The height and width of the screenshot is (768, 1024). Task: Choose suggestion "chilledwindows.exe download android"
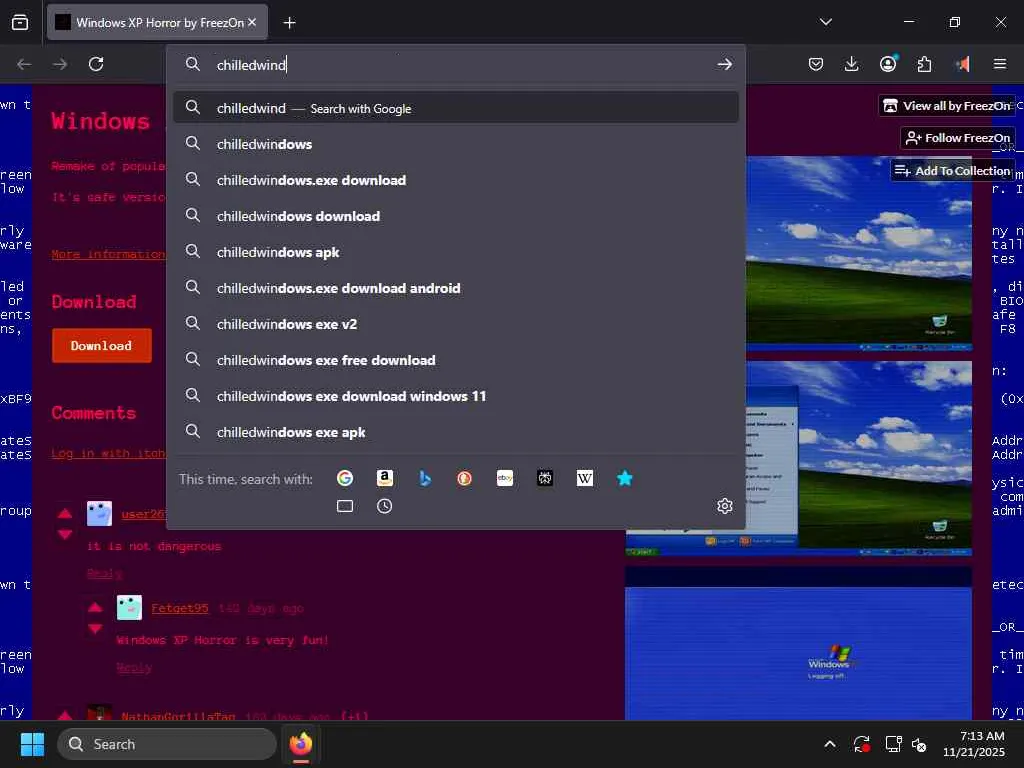[456, 288]
